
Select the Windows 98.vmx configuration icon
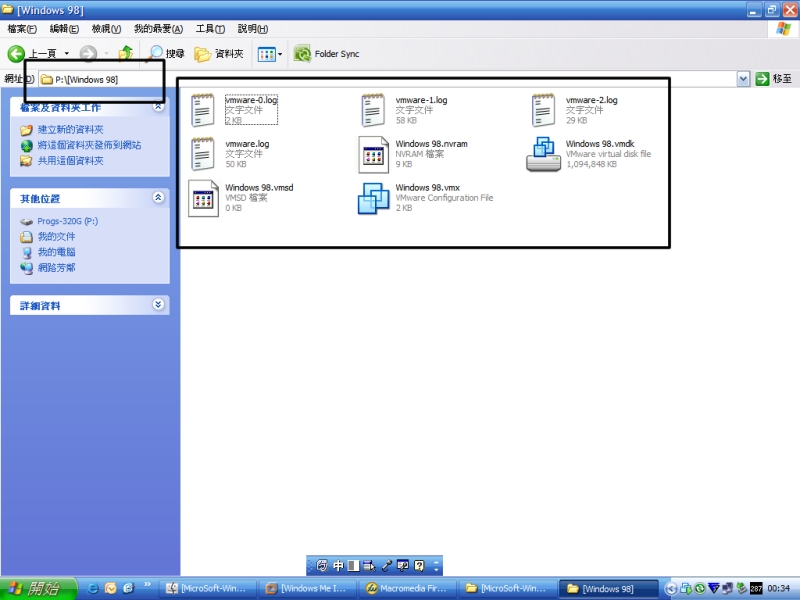[373, 198]
